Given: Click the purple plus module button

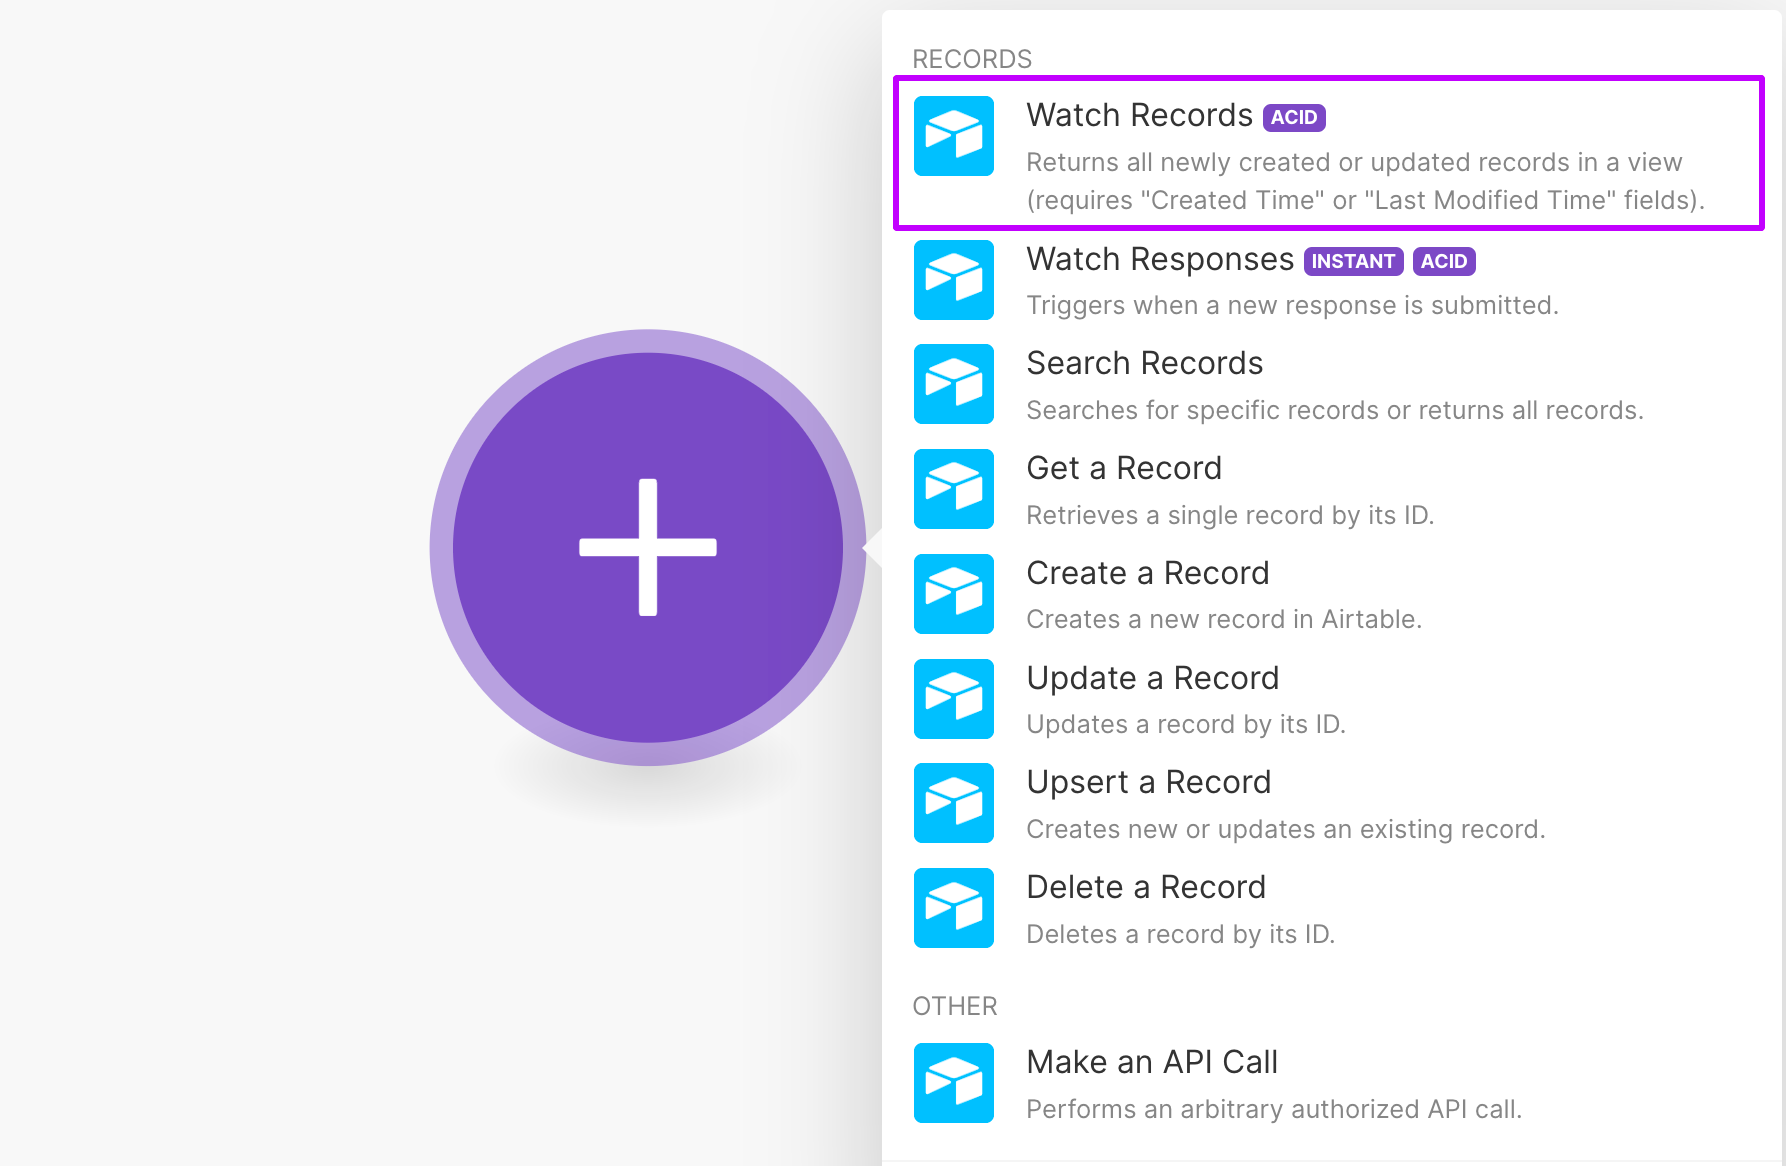Looking at the screenshot, I should pos(648,547).
